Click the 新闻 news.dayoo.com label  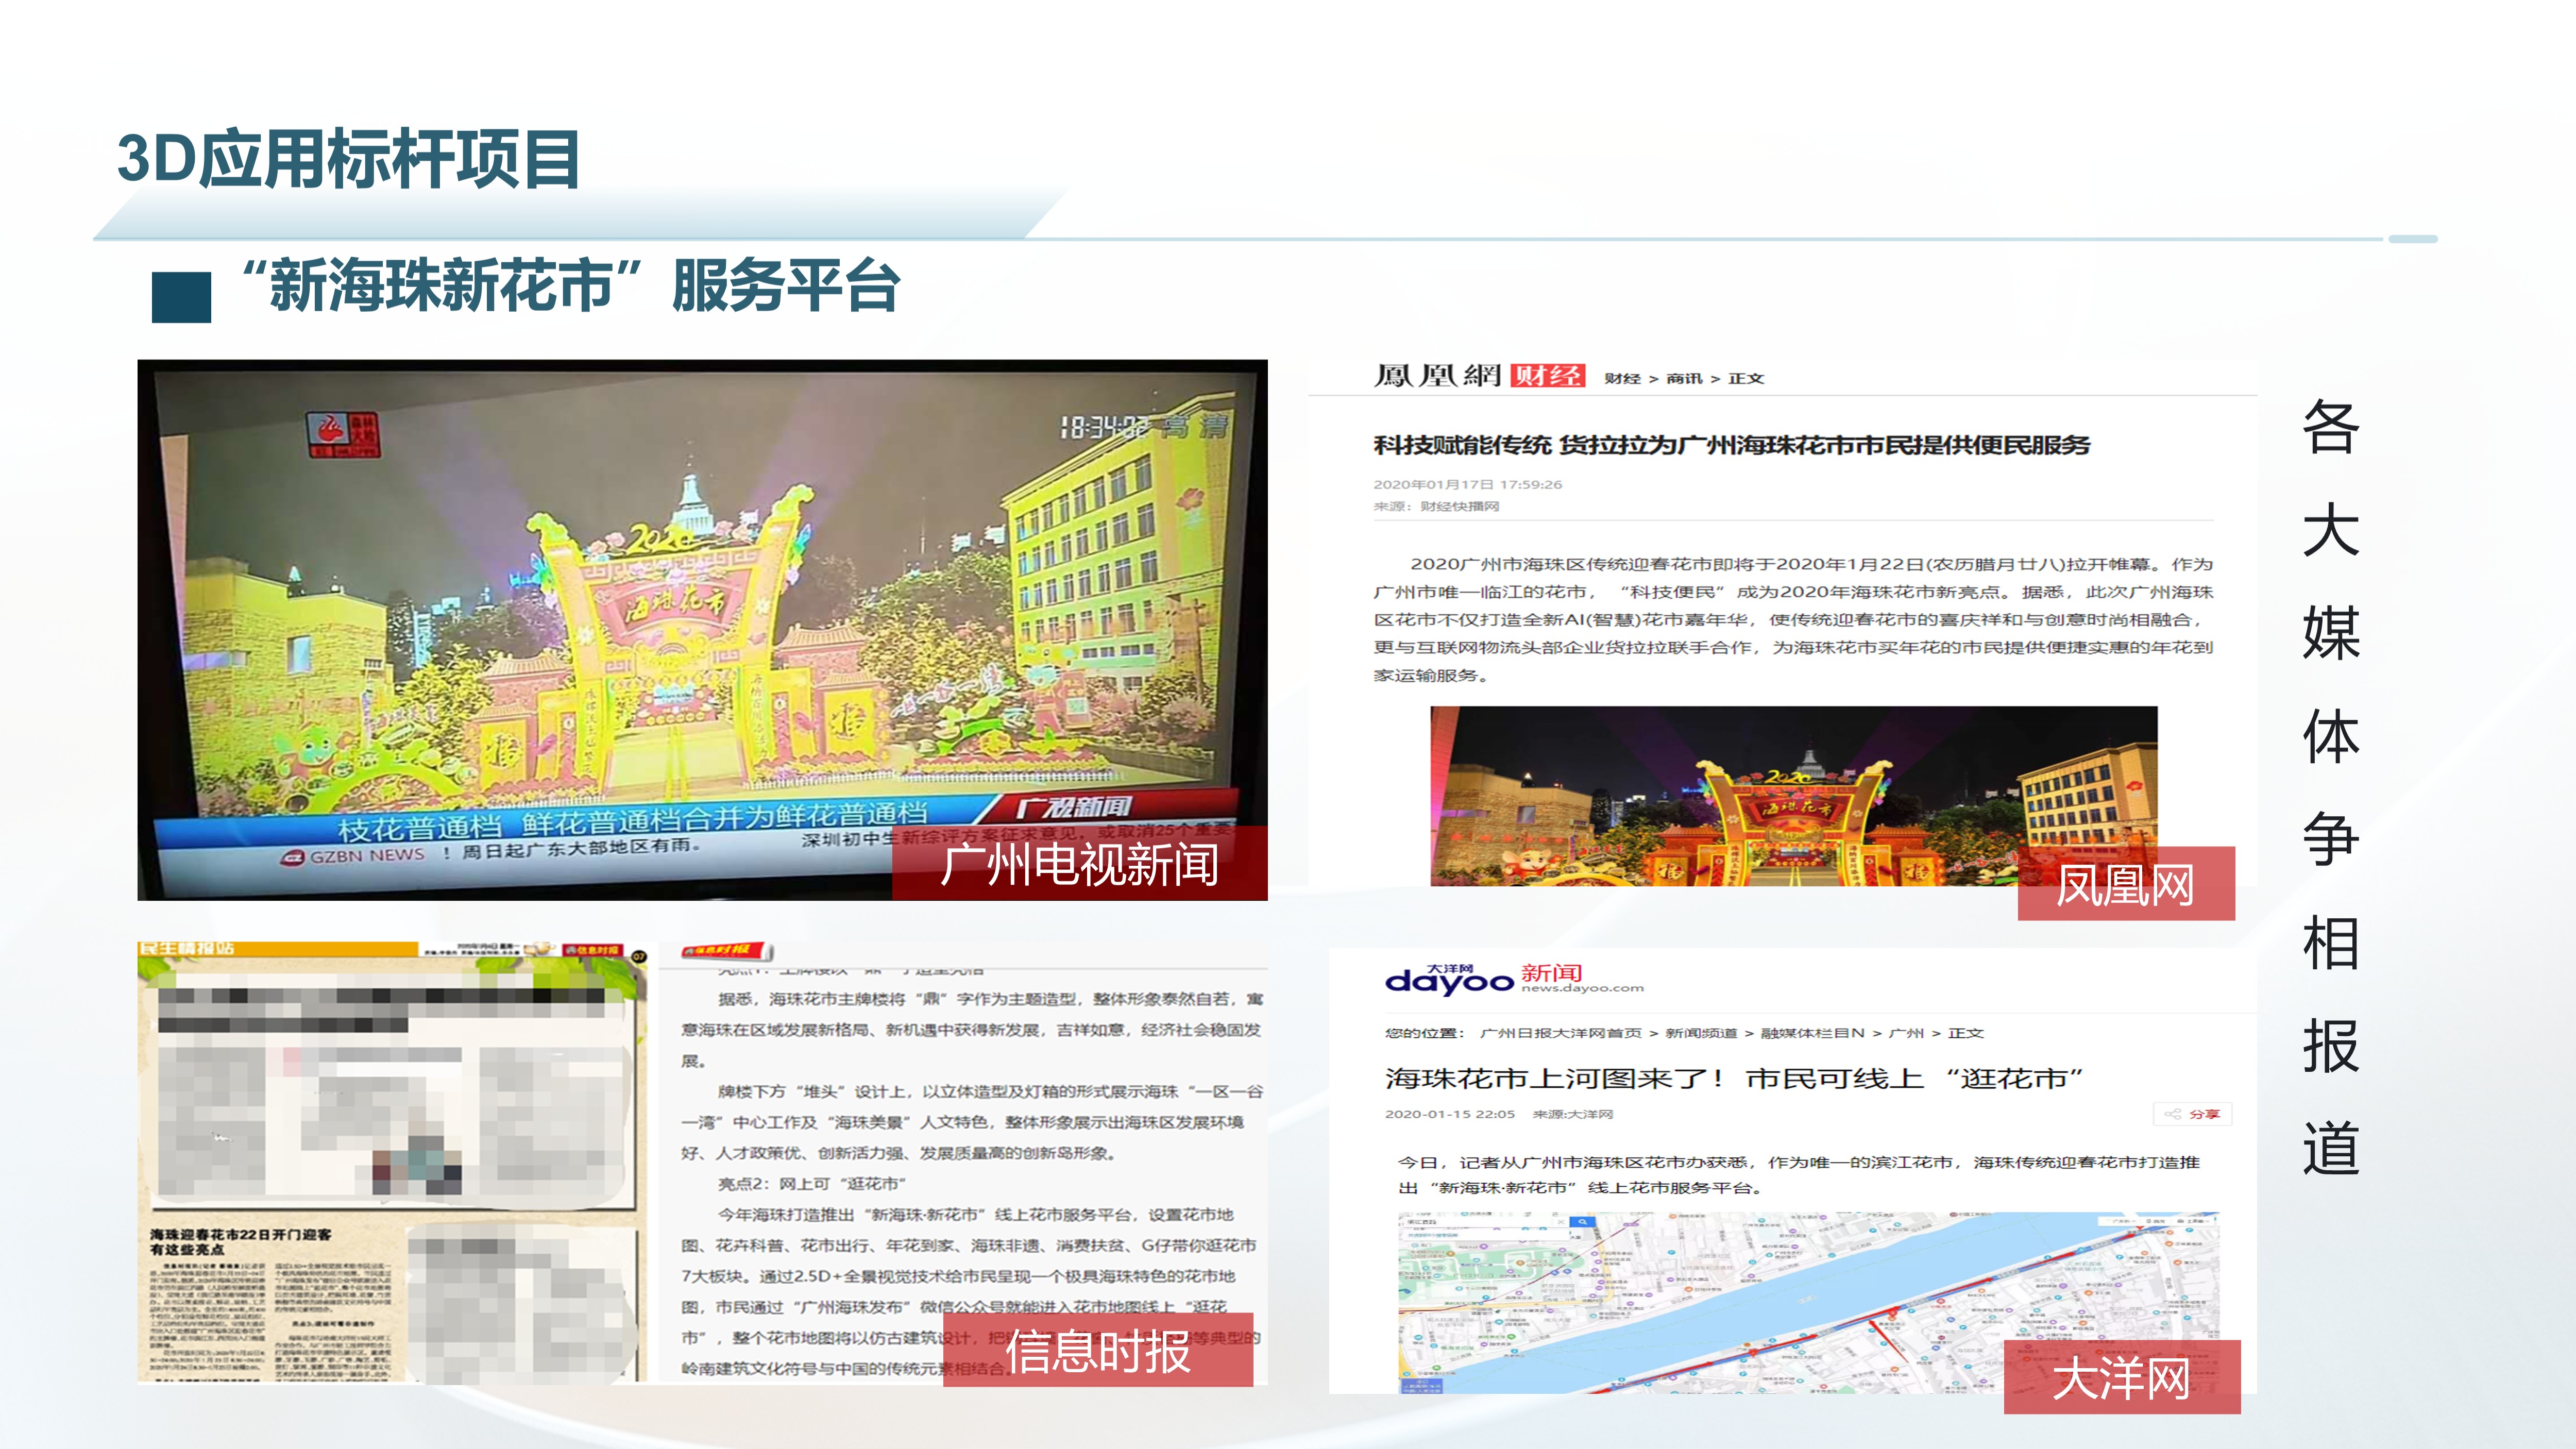click(1582, 978)
